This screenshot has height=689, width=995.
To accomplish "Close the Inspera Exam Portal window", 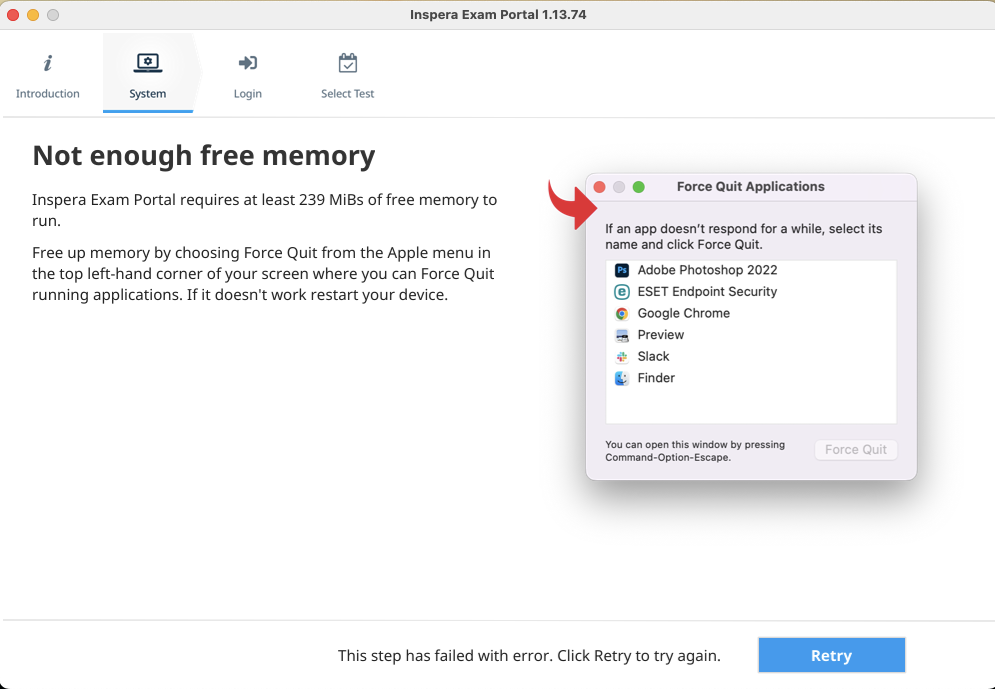I will pos(13,15).
